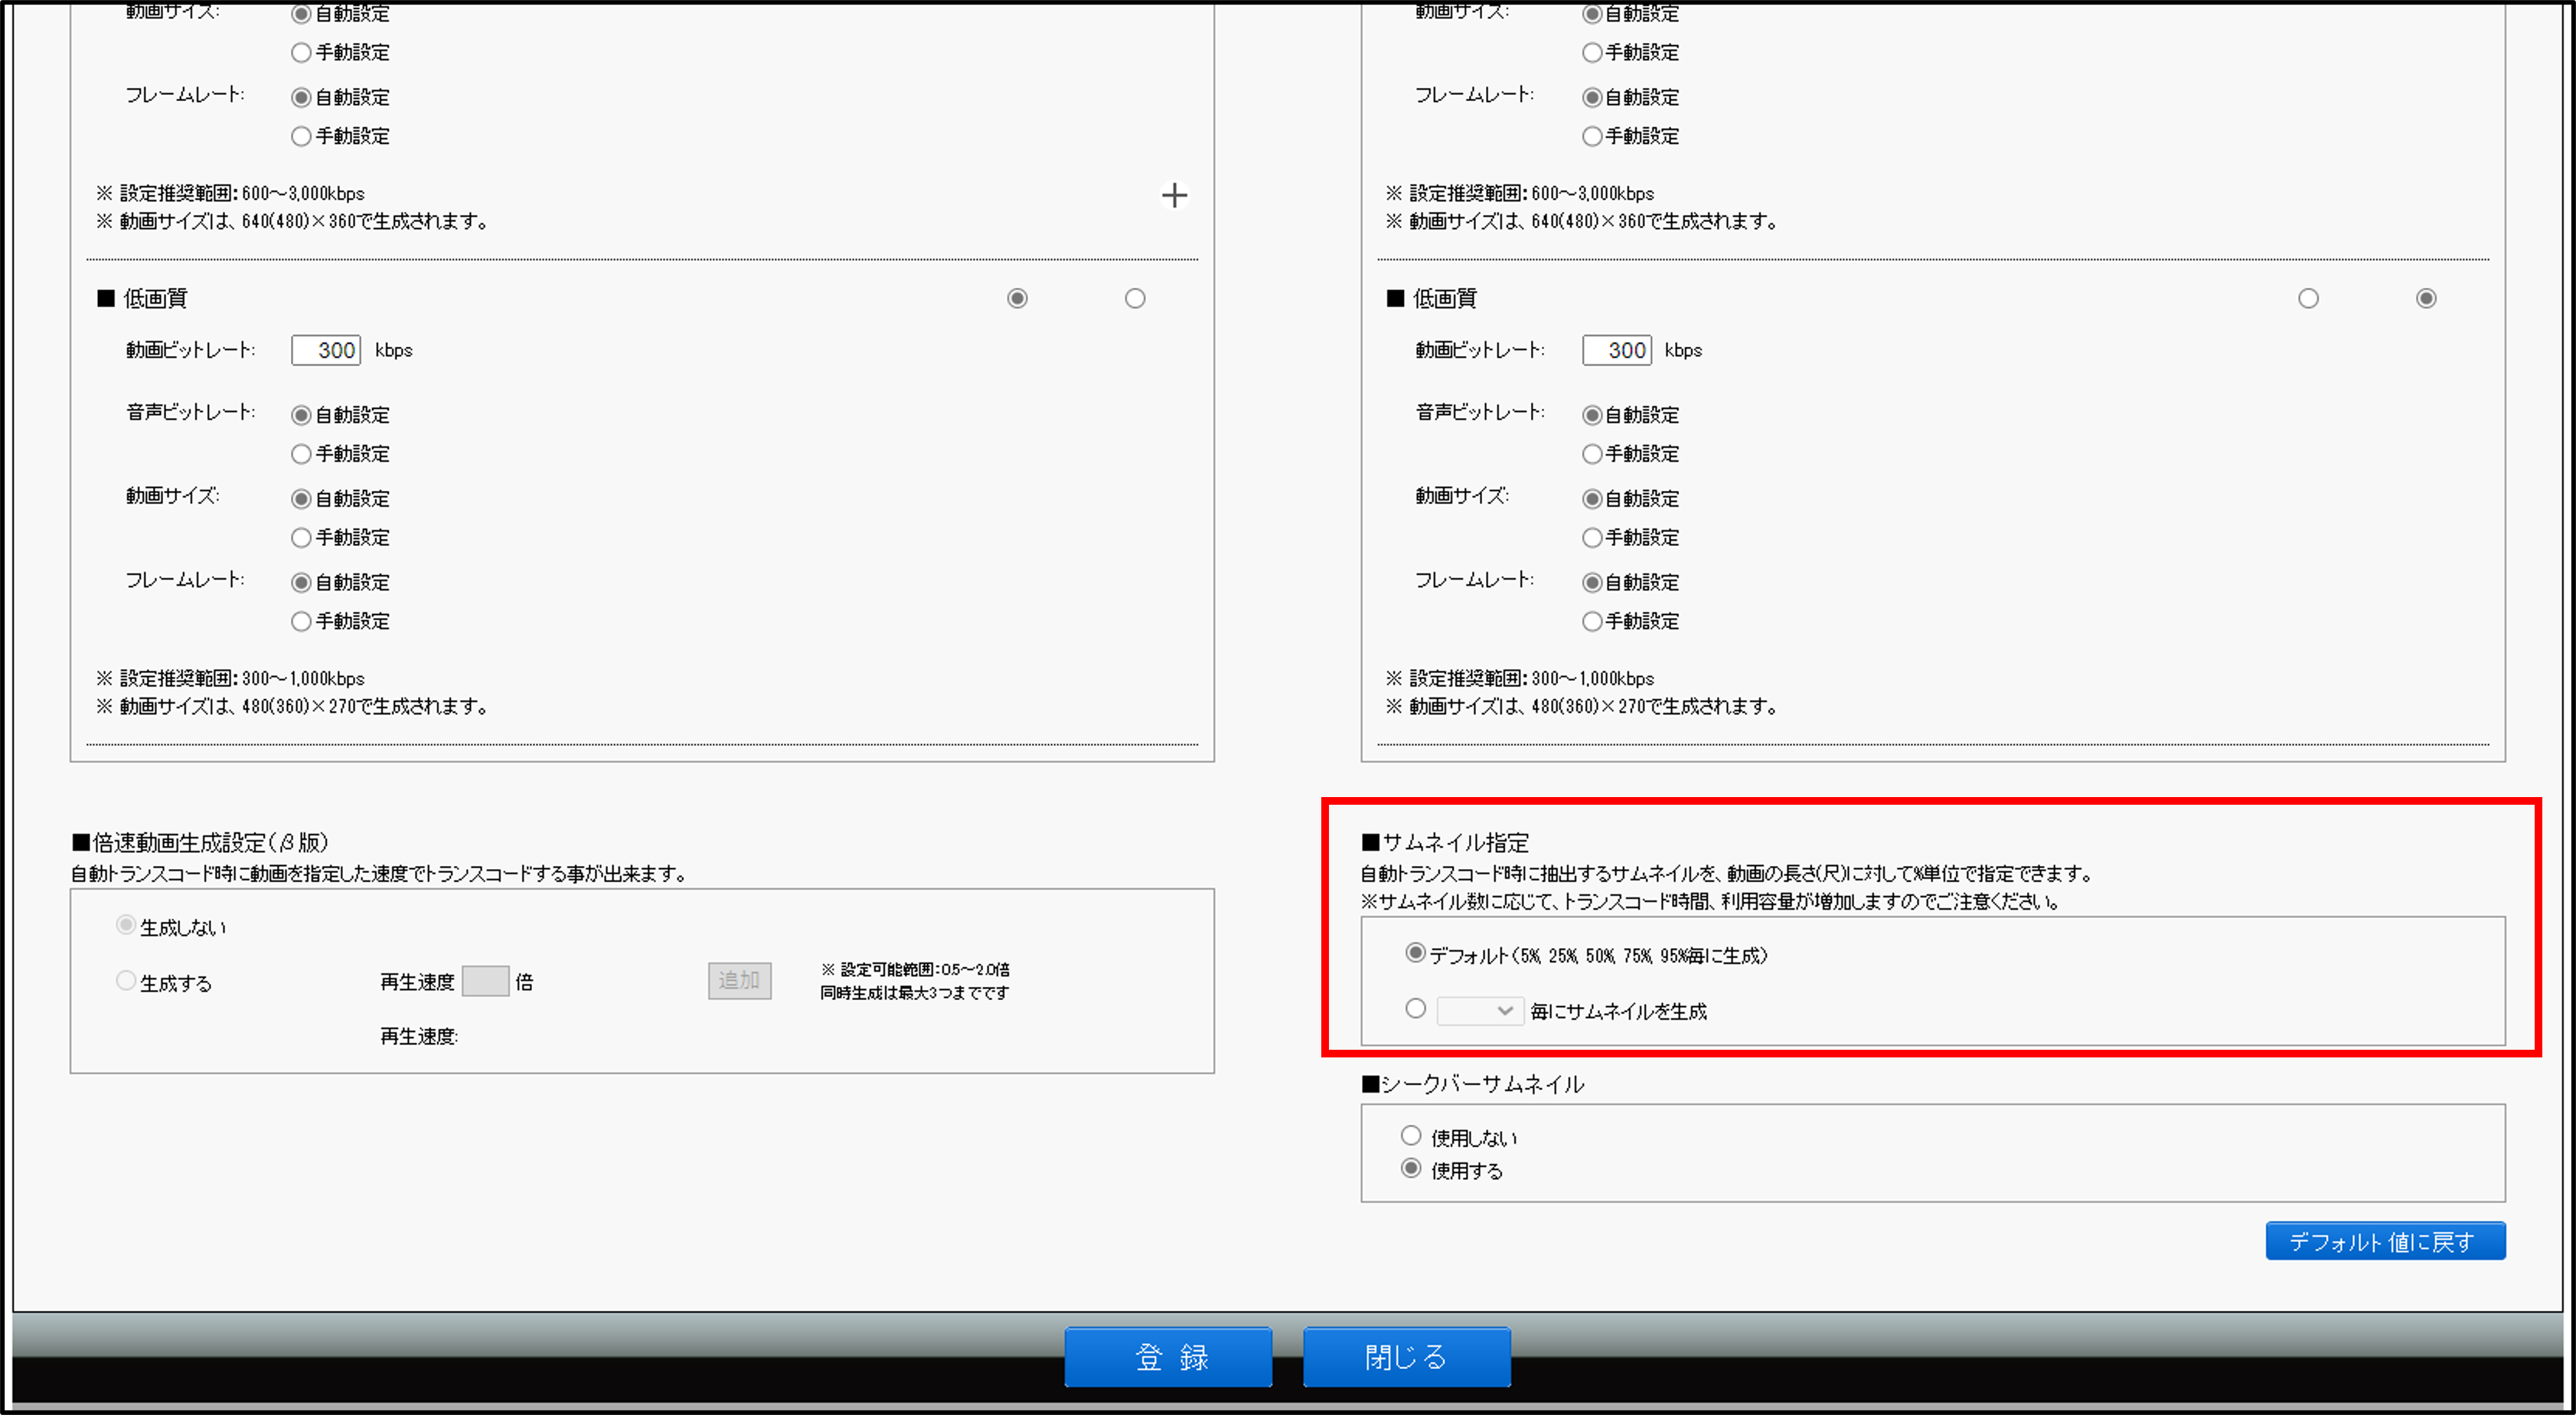This screenshot has height=1415, width=2576.
Task: Set right 低画質 動画サイズ to 手動設定
Action: pos(1592,538)
